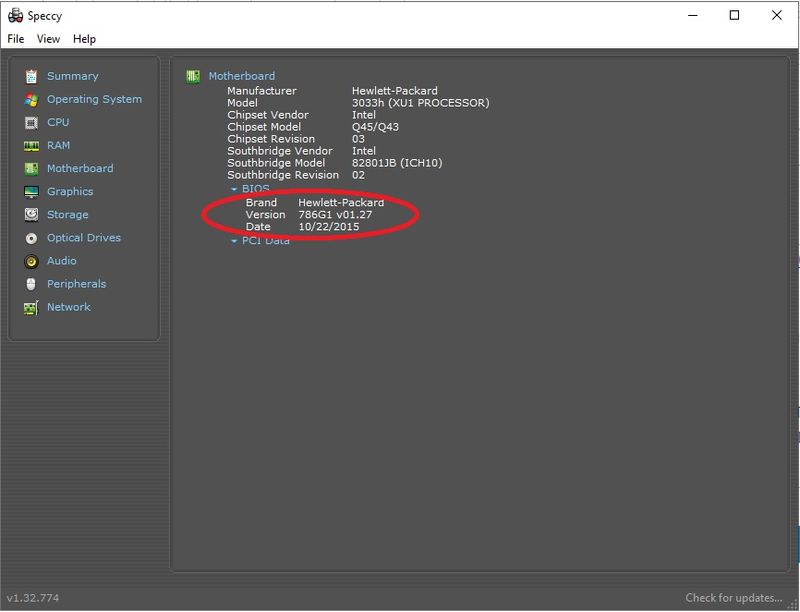This screenshot has height=612, width=800.
Task: Select model value 3033h (XU1 PROCESSOR)
Action: (x=420, y=103)
